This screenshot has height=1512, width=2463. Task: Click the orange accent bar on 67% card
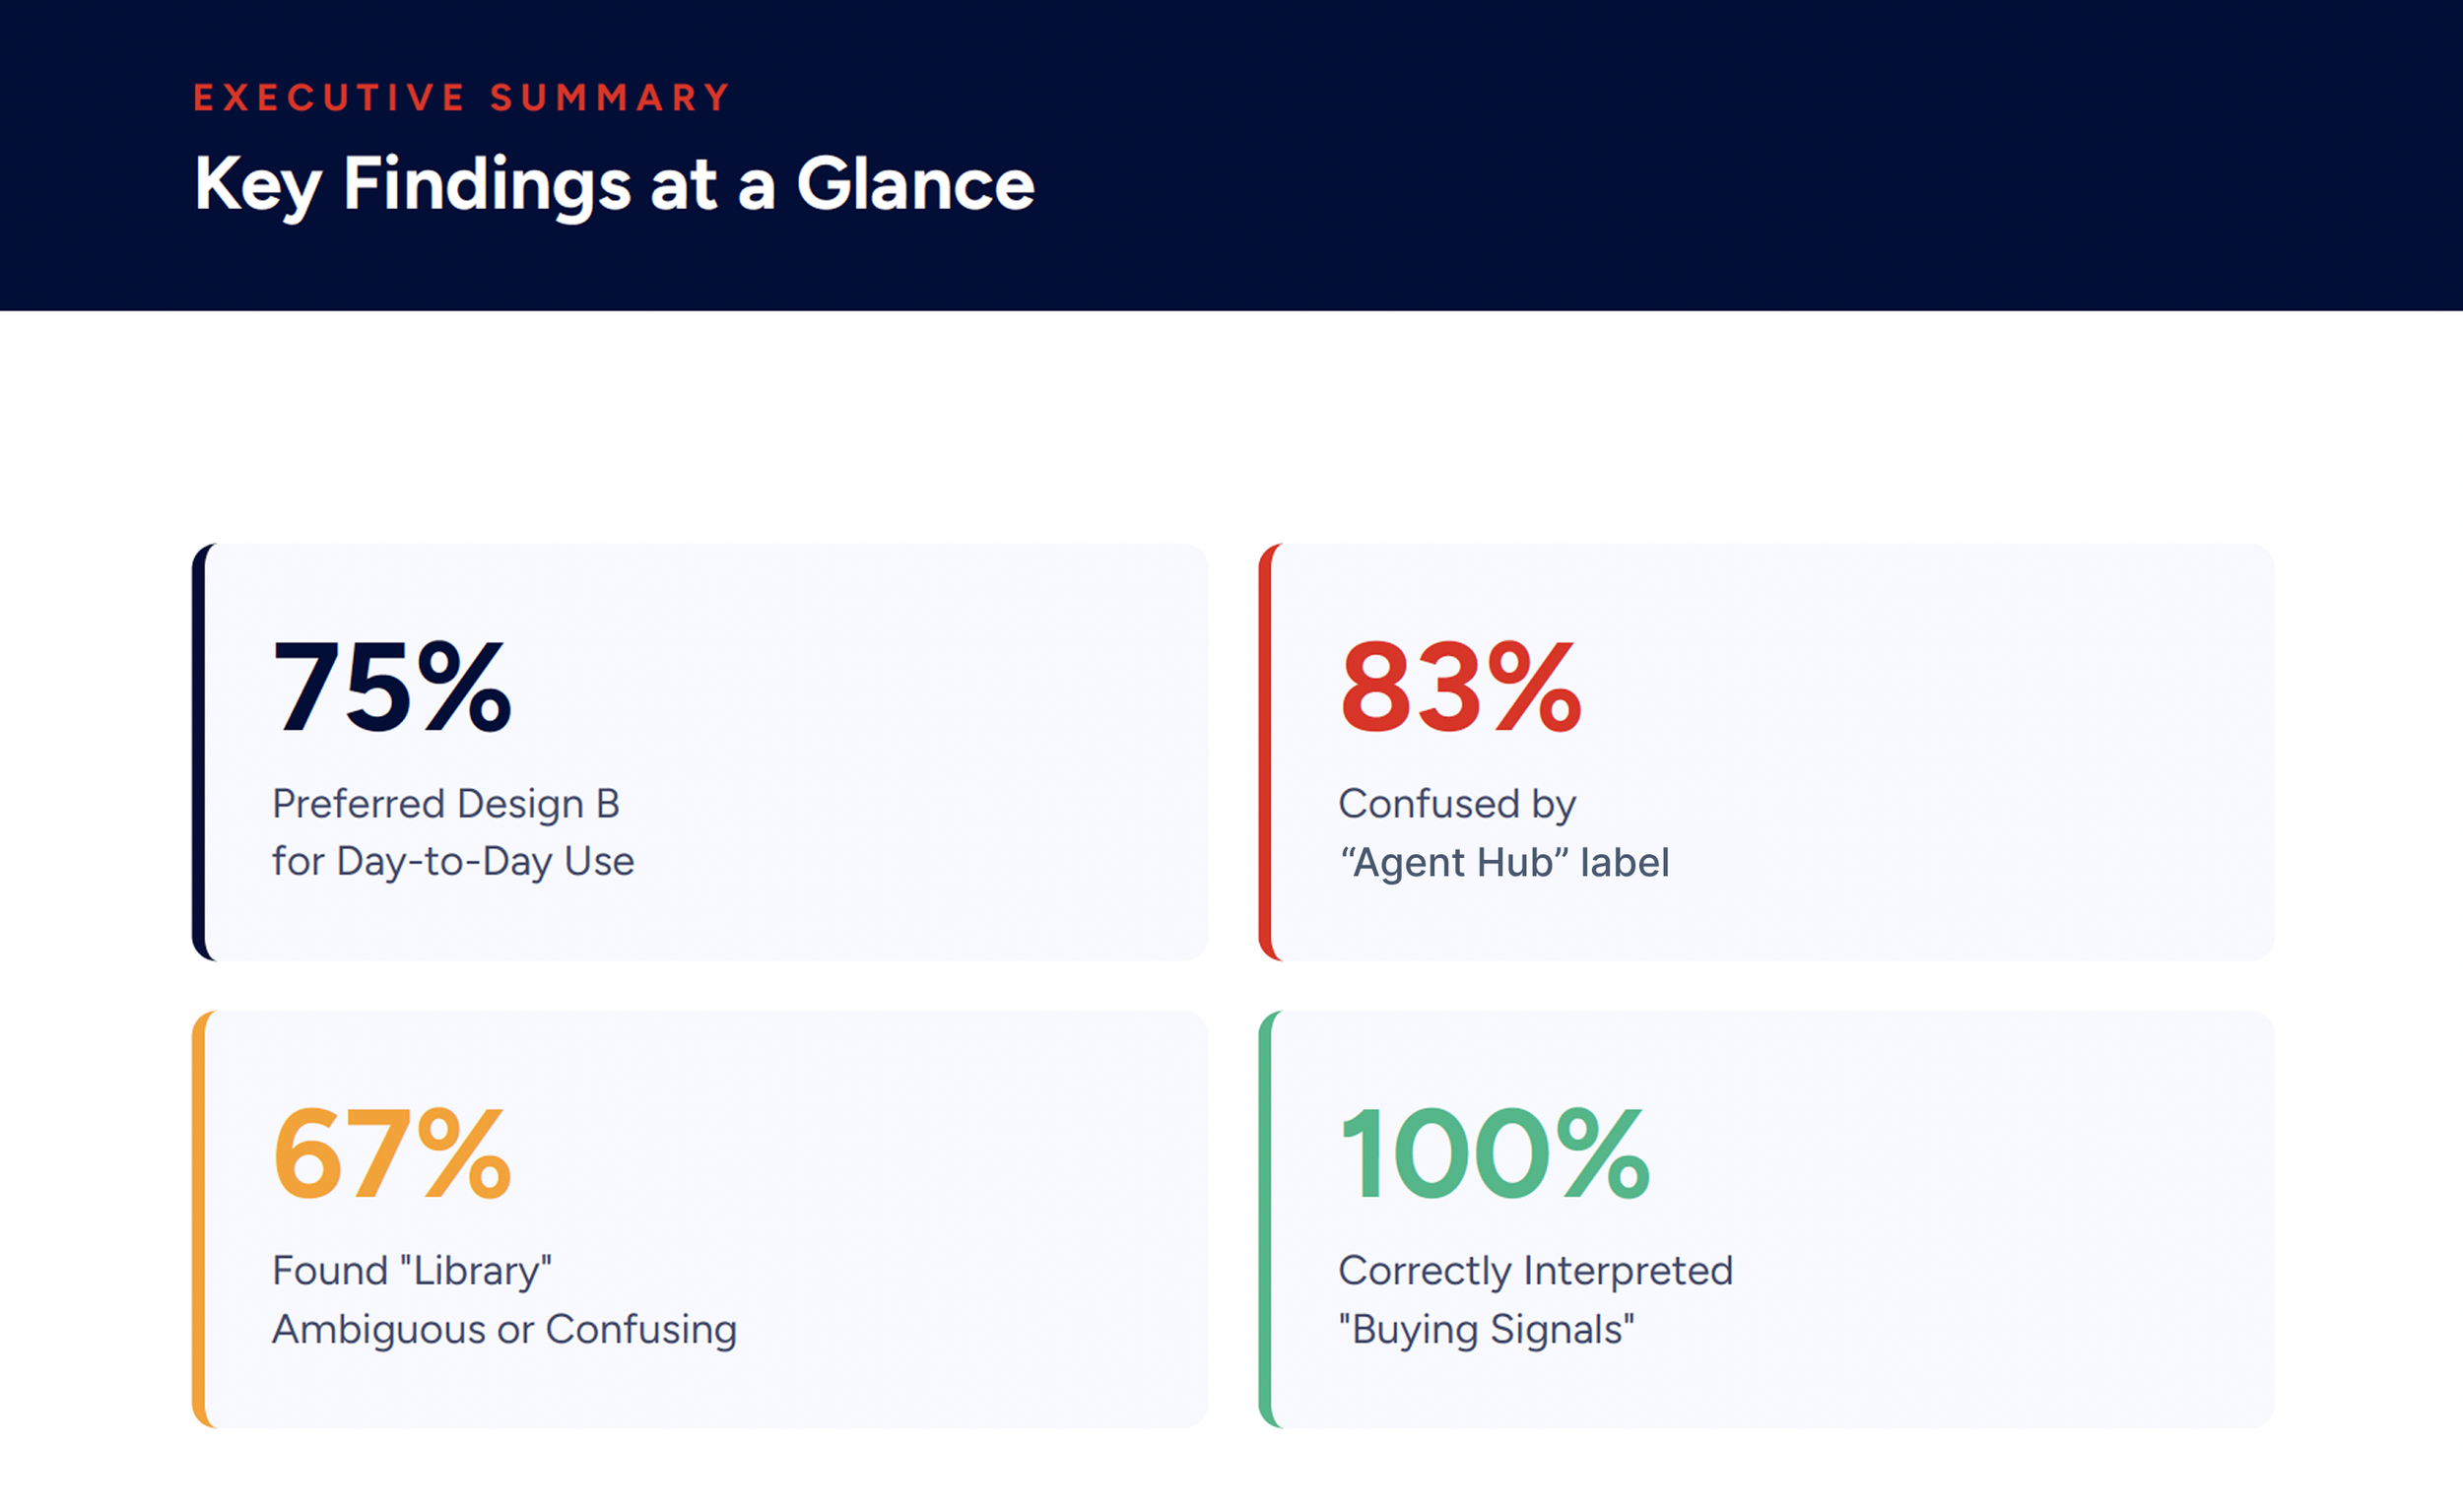199,1219
